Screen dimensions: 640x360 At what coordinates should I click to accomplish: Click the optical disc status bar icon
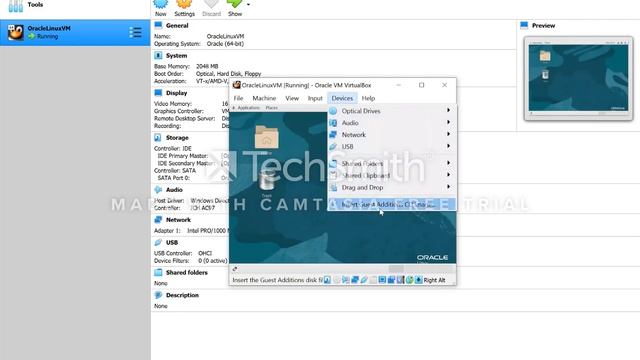coord(336,280)
